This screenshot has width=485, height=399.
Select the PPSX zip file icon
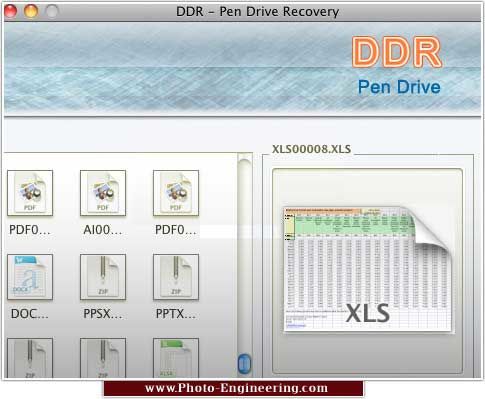[103, 277]
